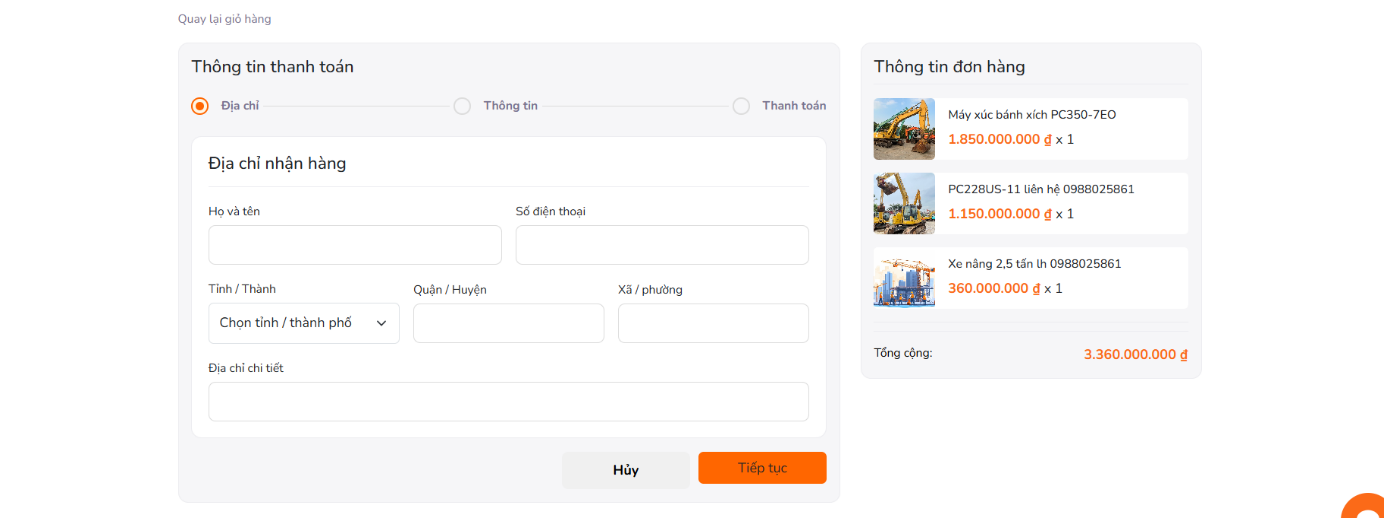The height and width of the screenshot is (518, 1384).
Task: Focus the Địa chỉ chi tiết input field
Action: point(508,401)
